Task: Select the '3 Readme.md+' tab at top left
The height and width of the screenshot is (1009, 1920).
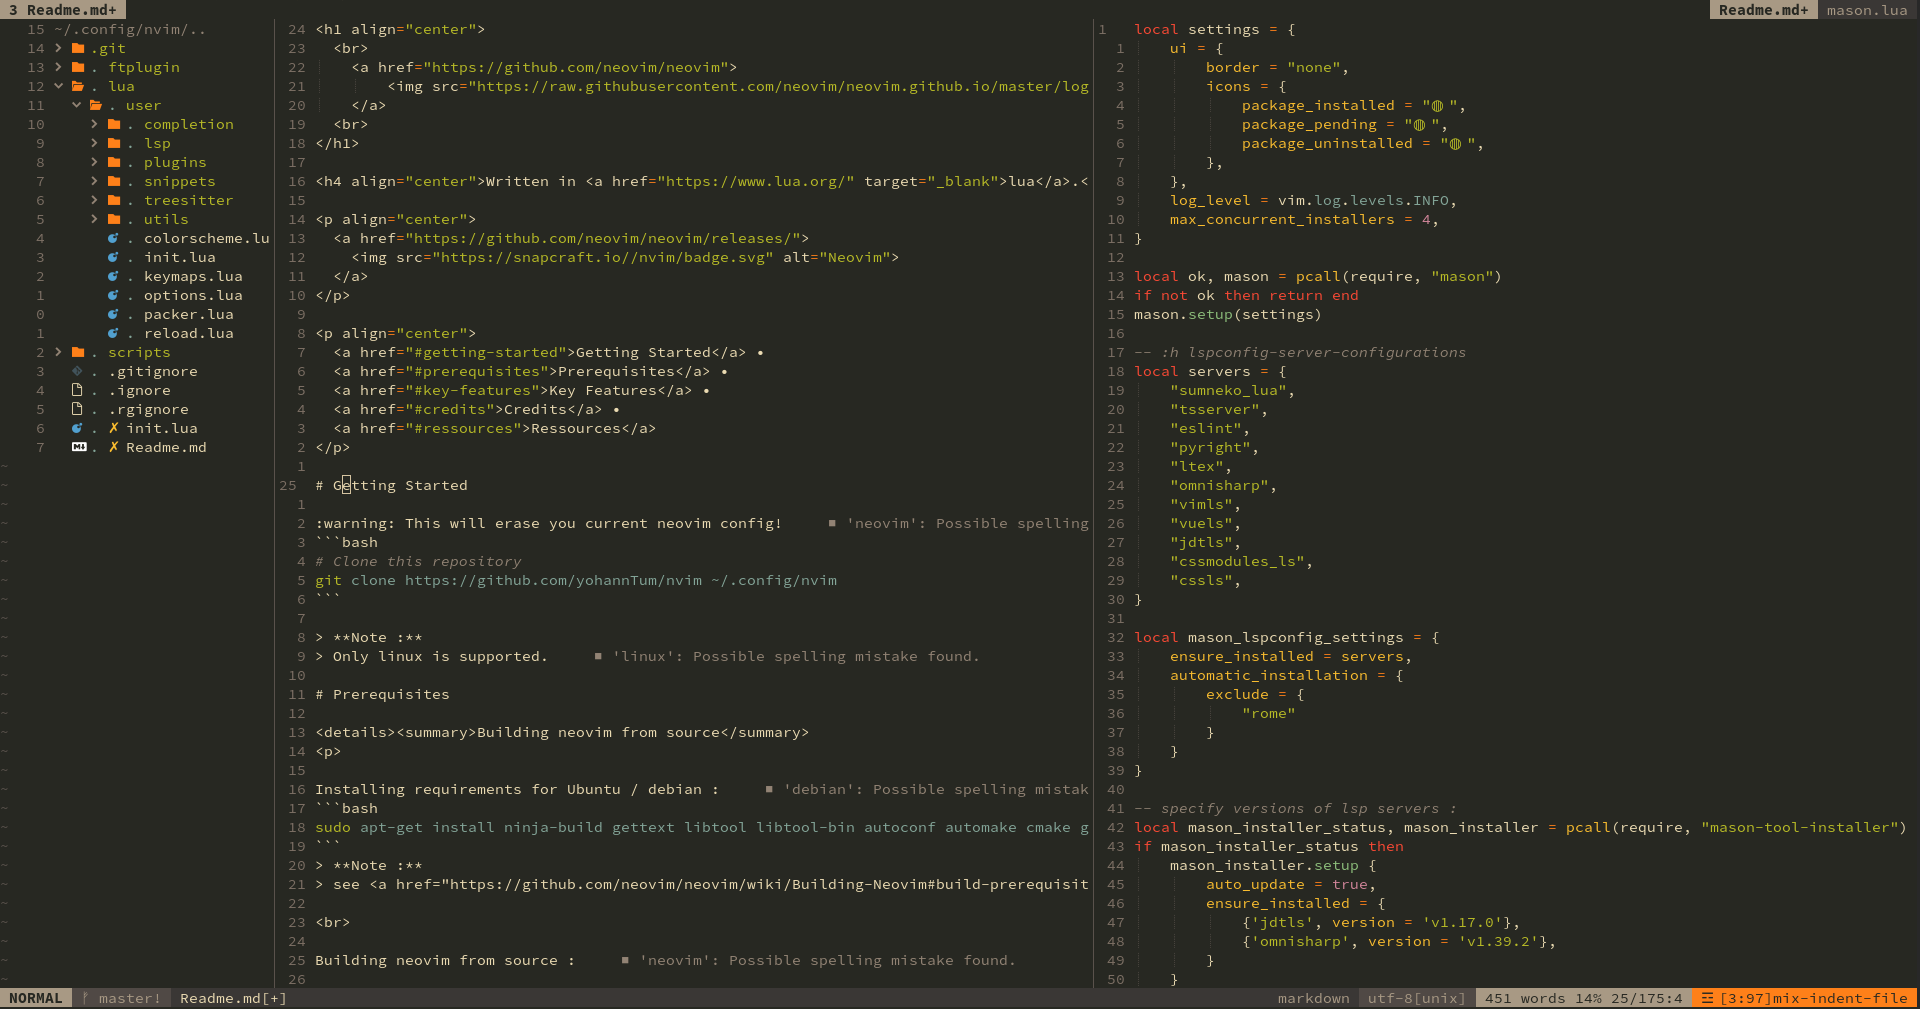Action: 62,10
